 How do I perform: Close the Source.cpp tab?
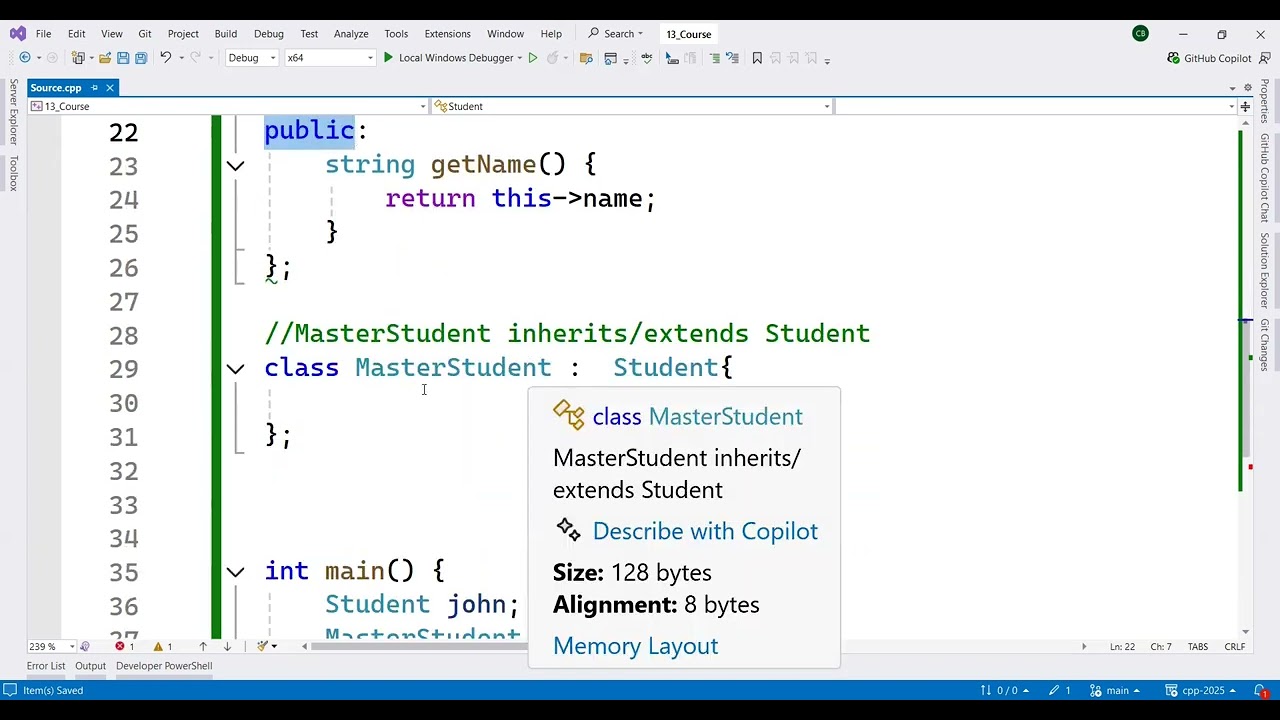click(x=110, y=88)
